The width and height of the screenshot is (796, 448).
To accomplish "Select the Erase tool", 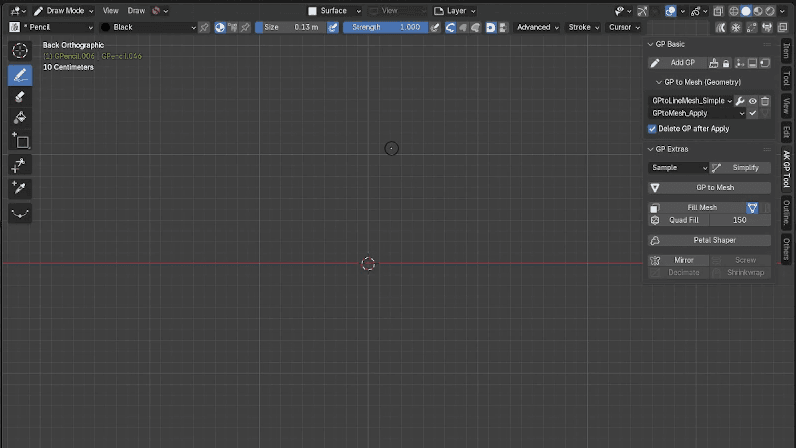I will (20, 97).
